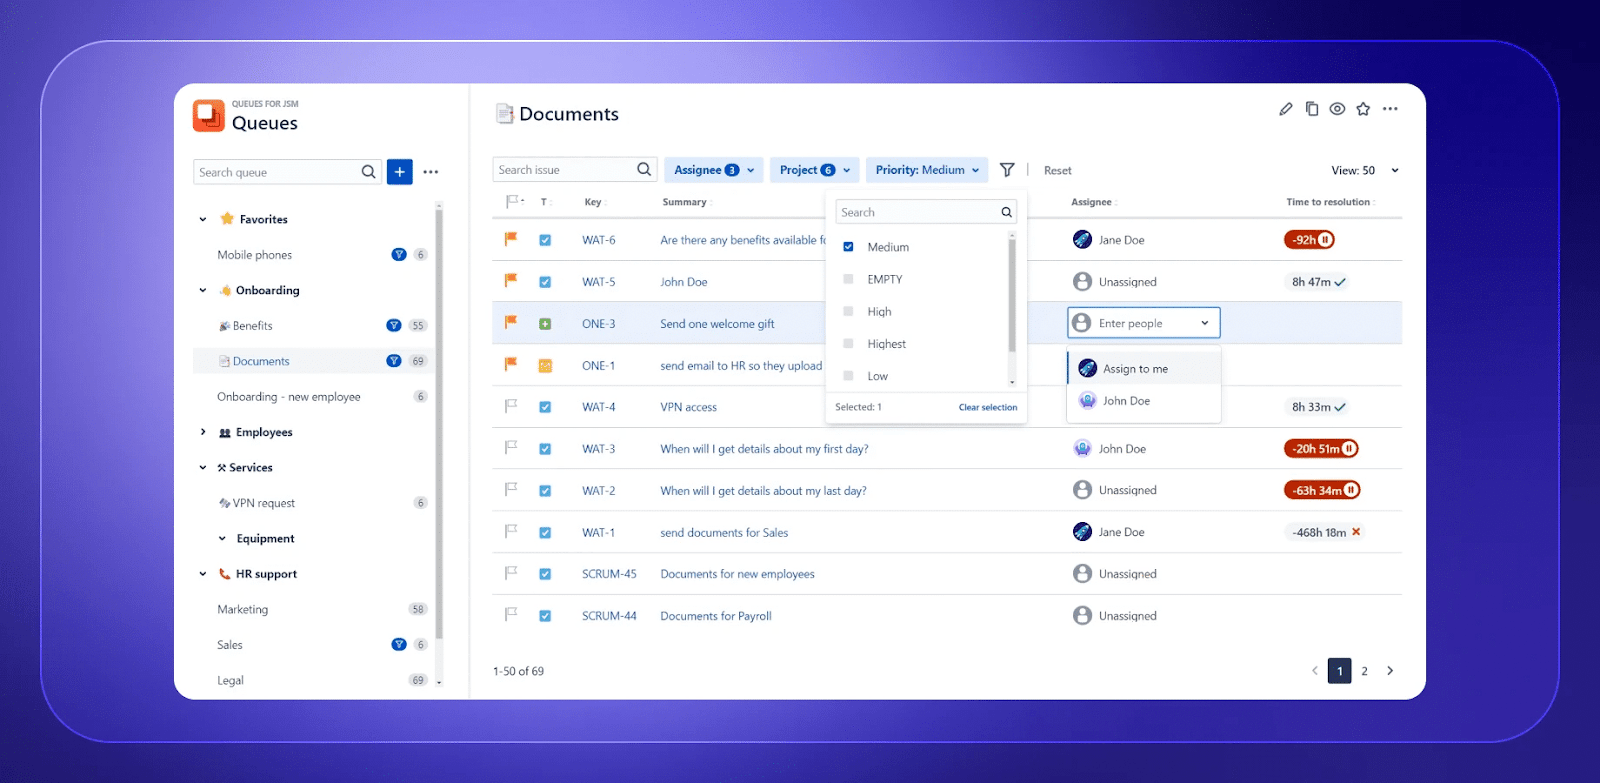Collapse the Favorites group

click(x=203, y=219)
